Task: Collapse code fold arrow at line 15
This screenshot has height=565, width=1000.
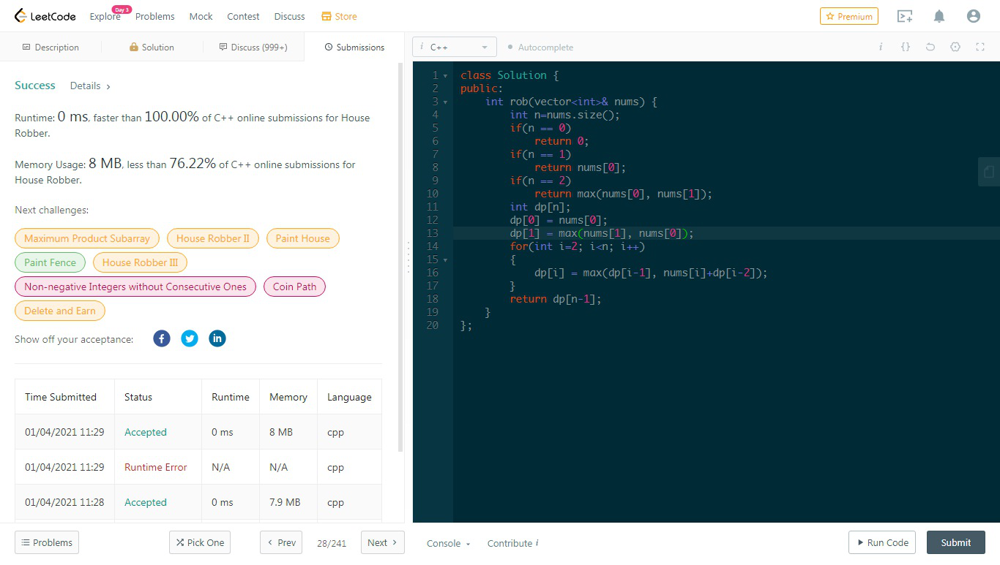Action: [446, 260]
